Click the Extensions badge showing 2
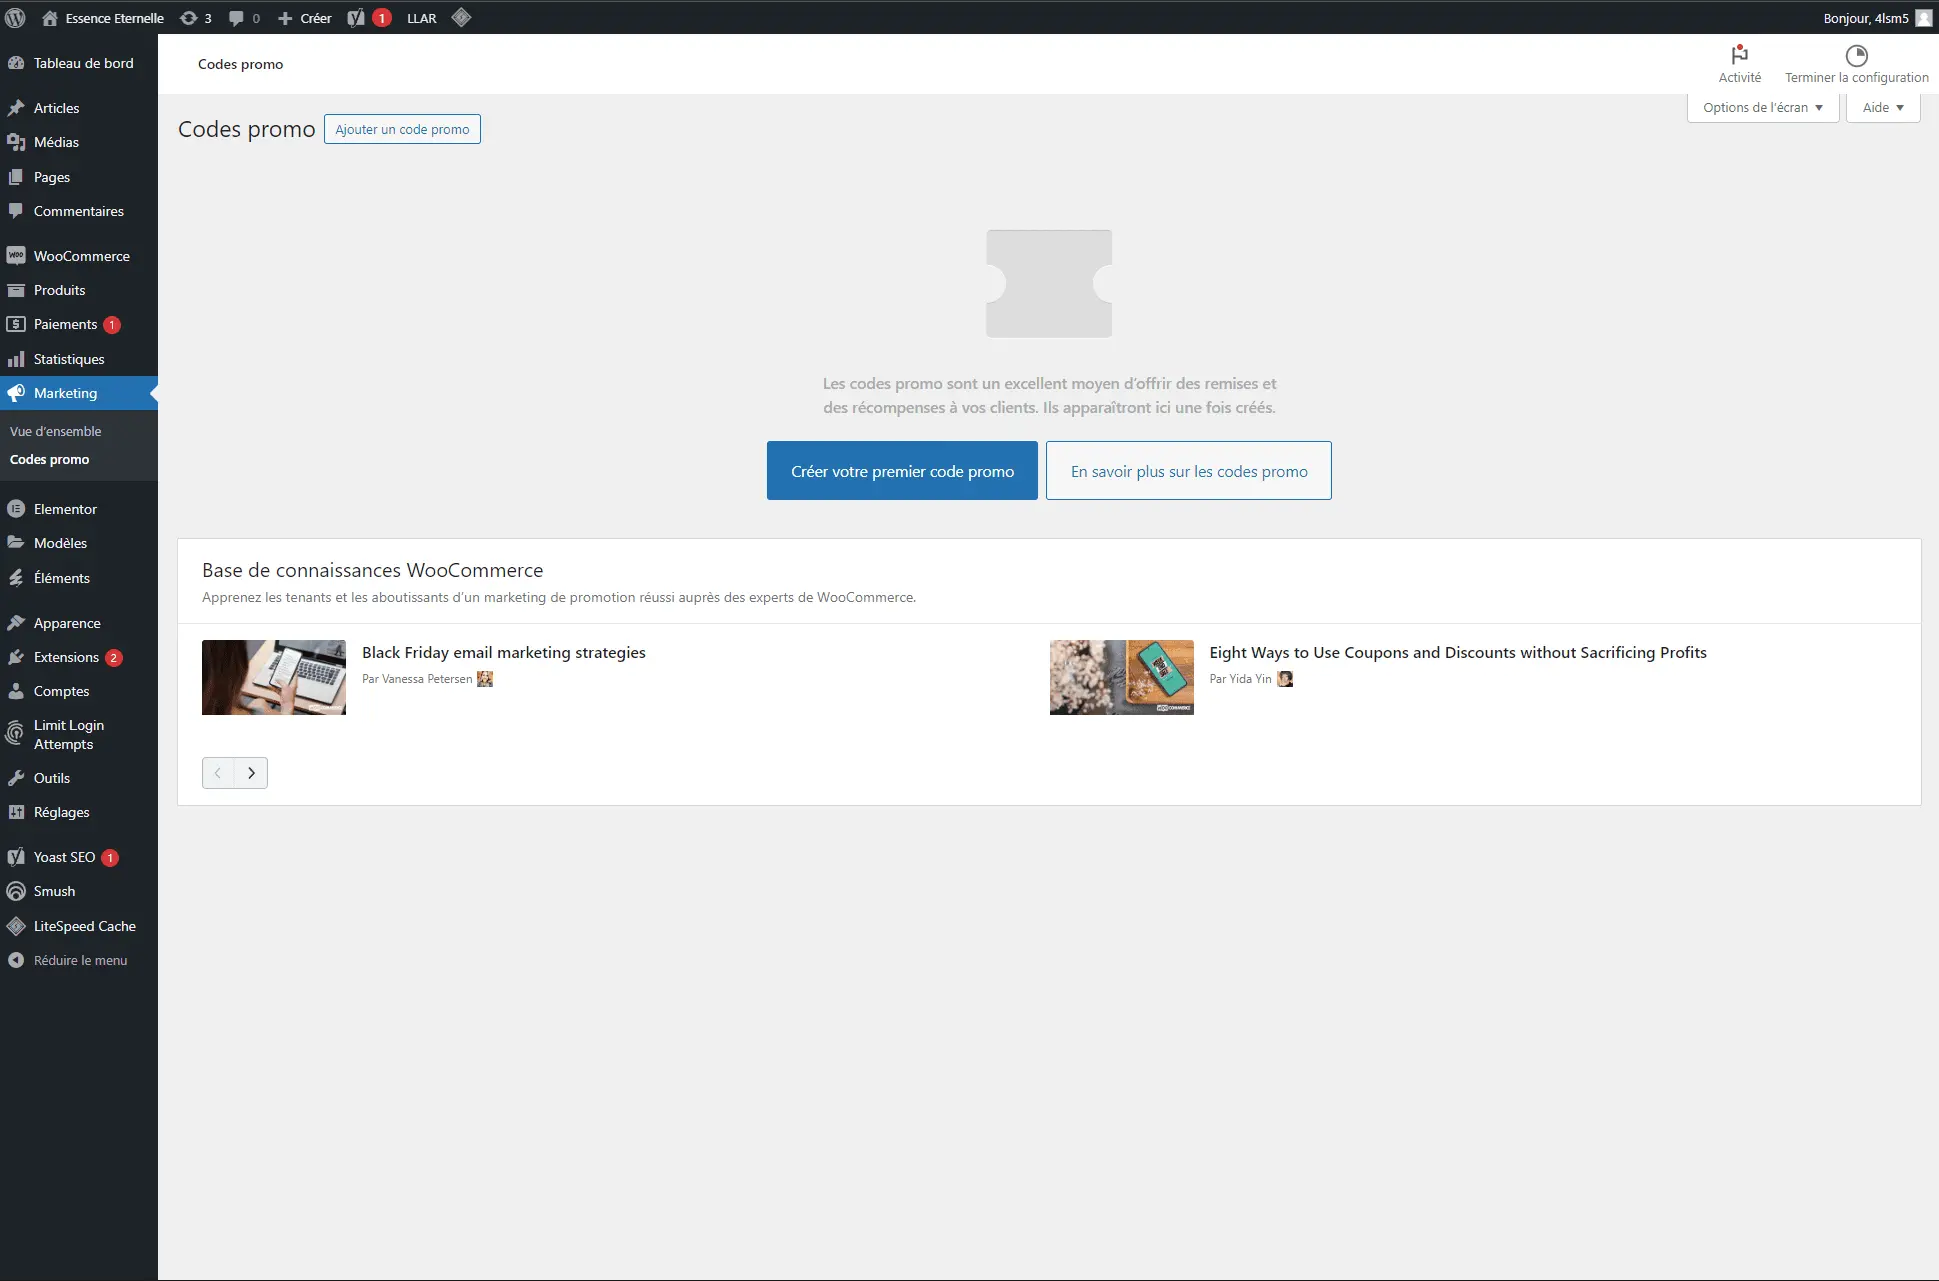1939x1281 pixels. (x=114, y=658)
